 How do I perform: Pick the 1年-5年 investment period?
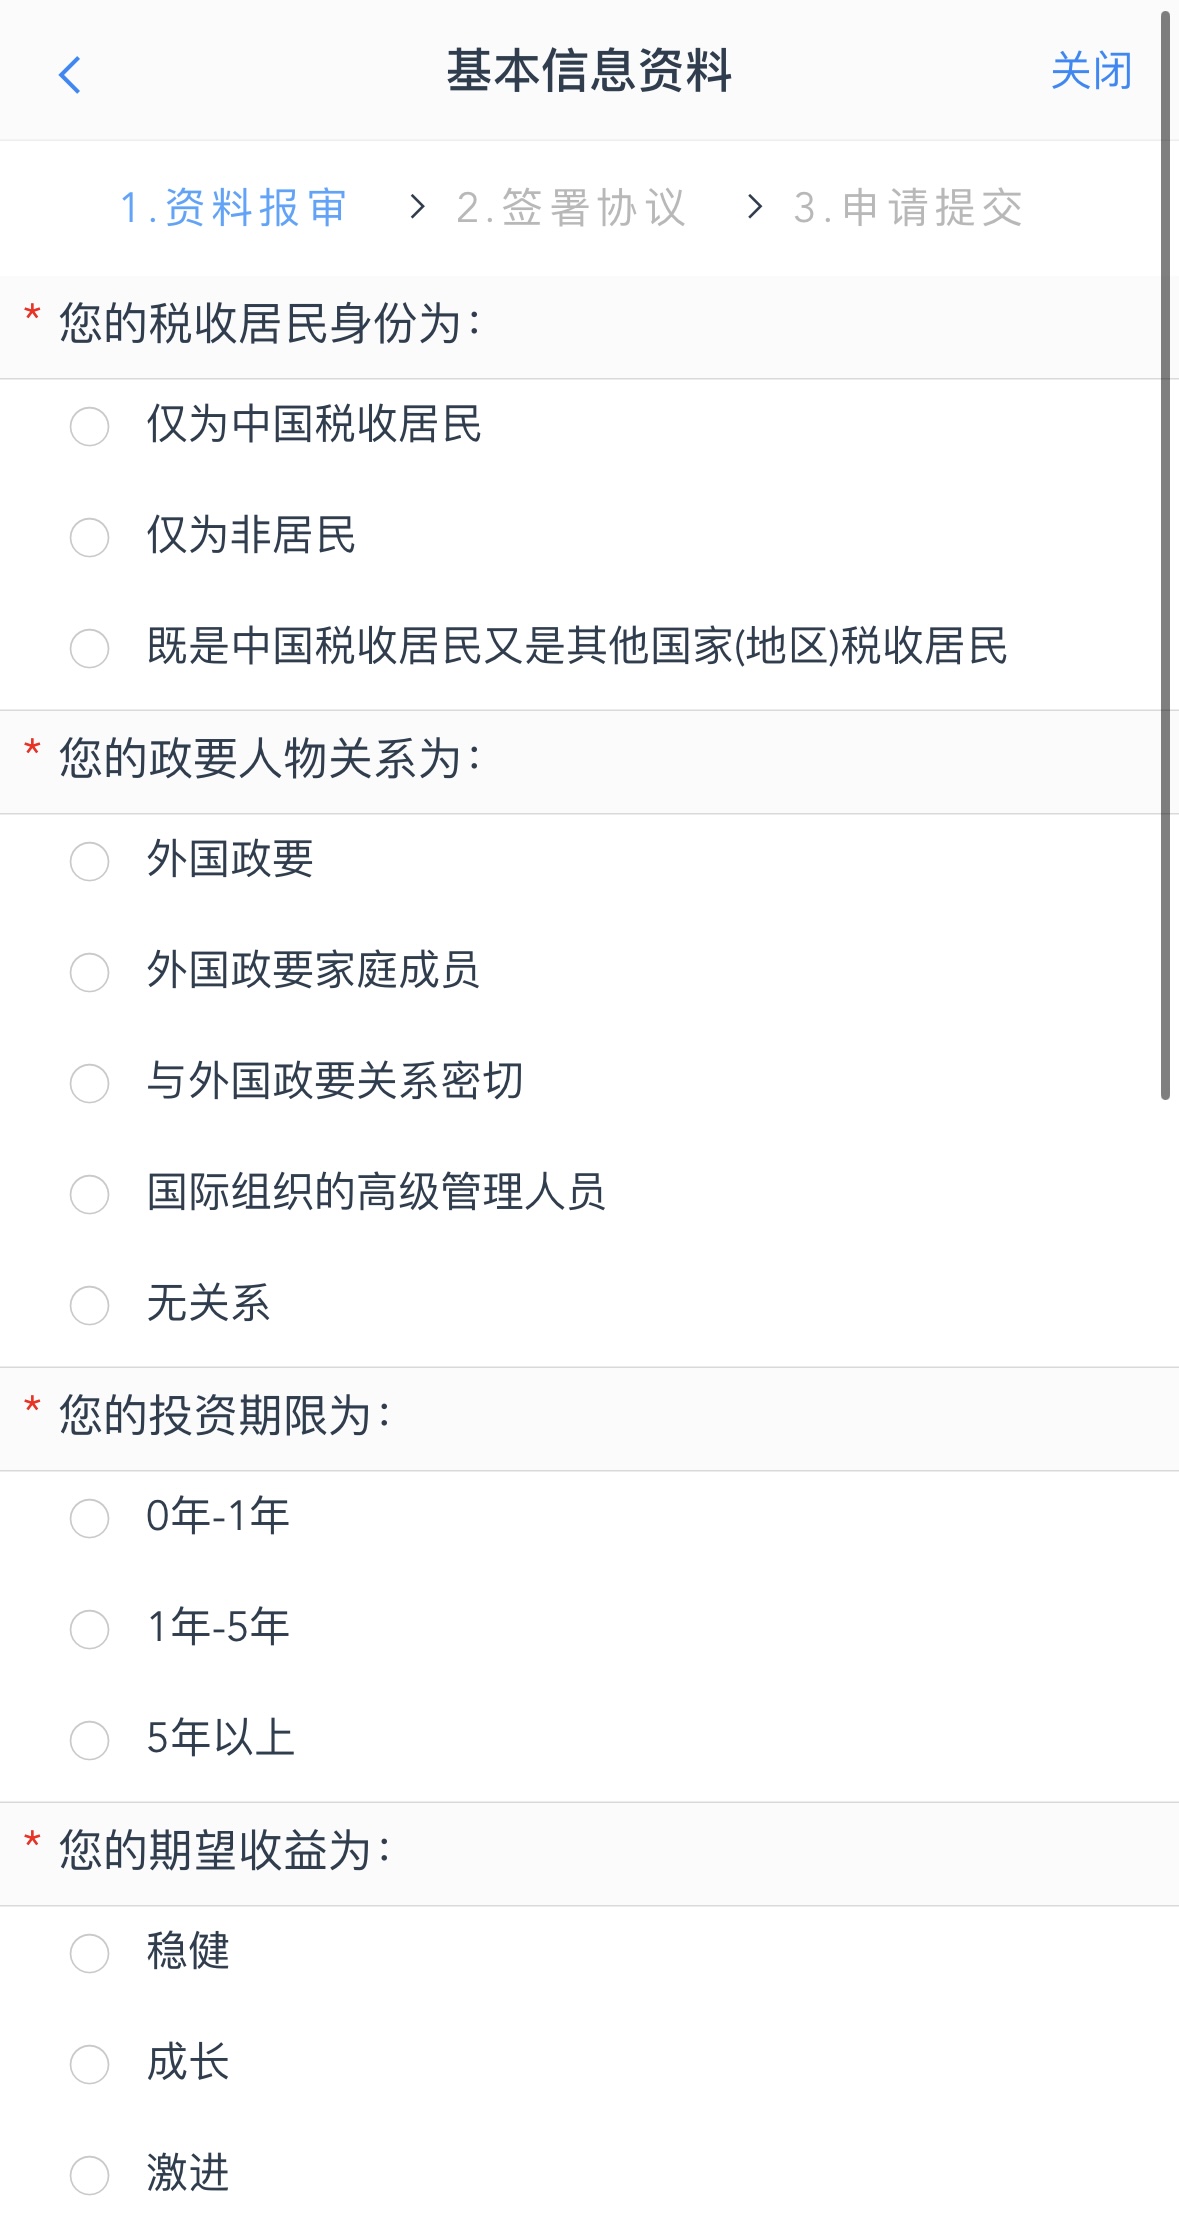89,1629
